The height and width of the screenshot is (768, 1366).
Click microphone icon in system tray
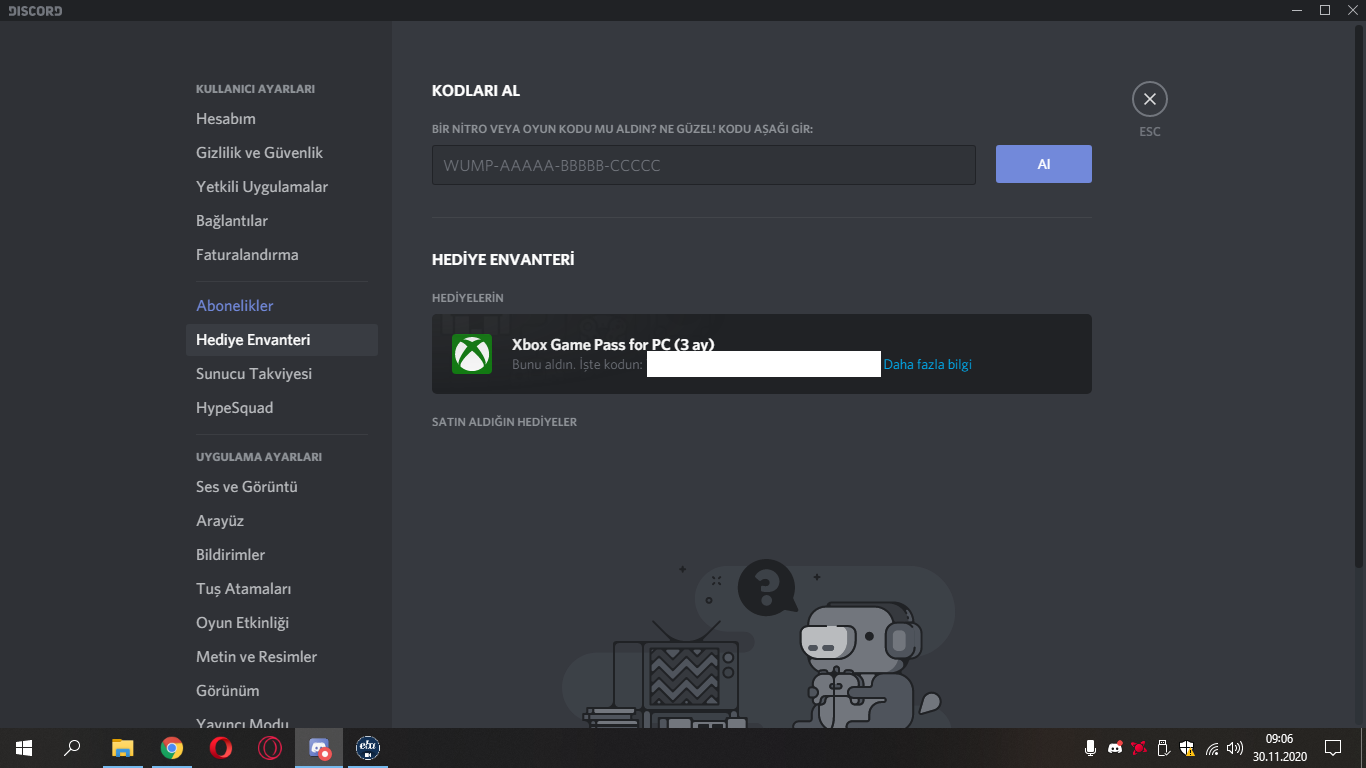click(x=1091, y=748)
